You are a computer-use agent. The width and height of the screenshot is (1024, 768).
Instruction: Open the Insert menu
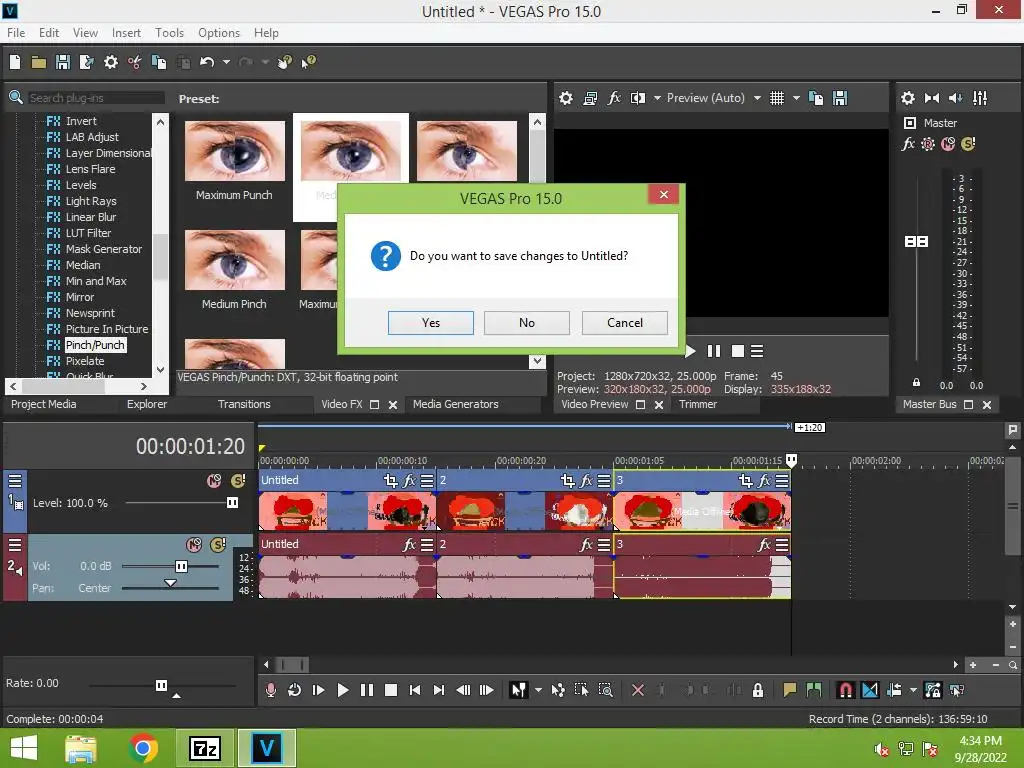[x=126, y=33]
